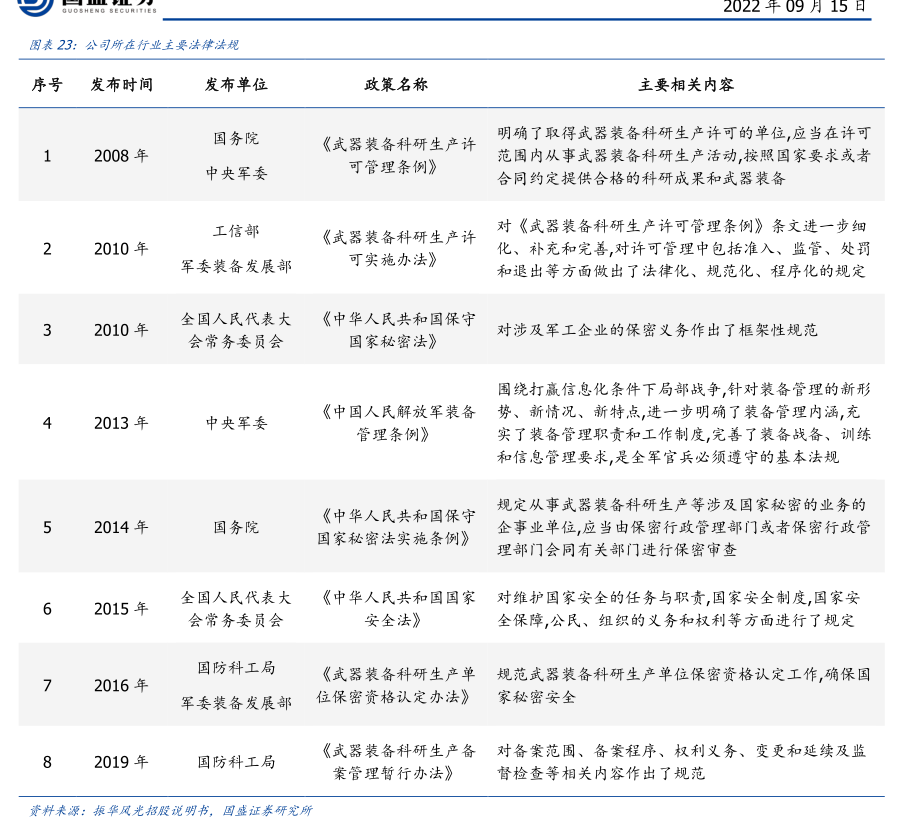Click row number 7 in table
The width and height of the screenshot is (903, 828).
pos(47,686)
